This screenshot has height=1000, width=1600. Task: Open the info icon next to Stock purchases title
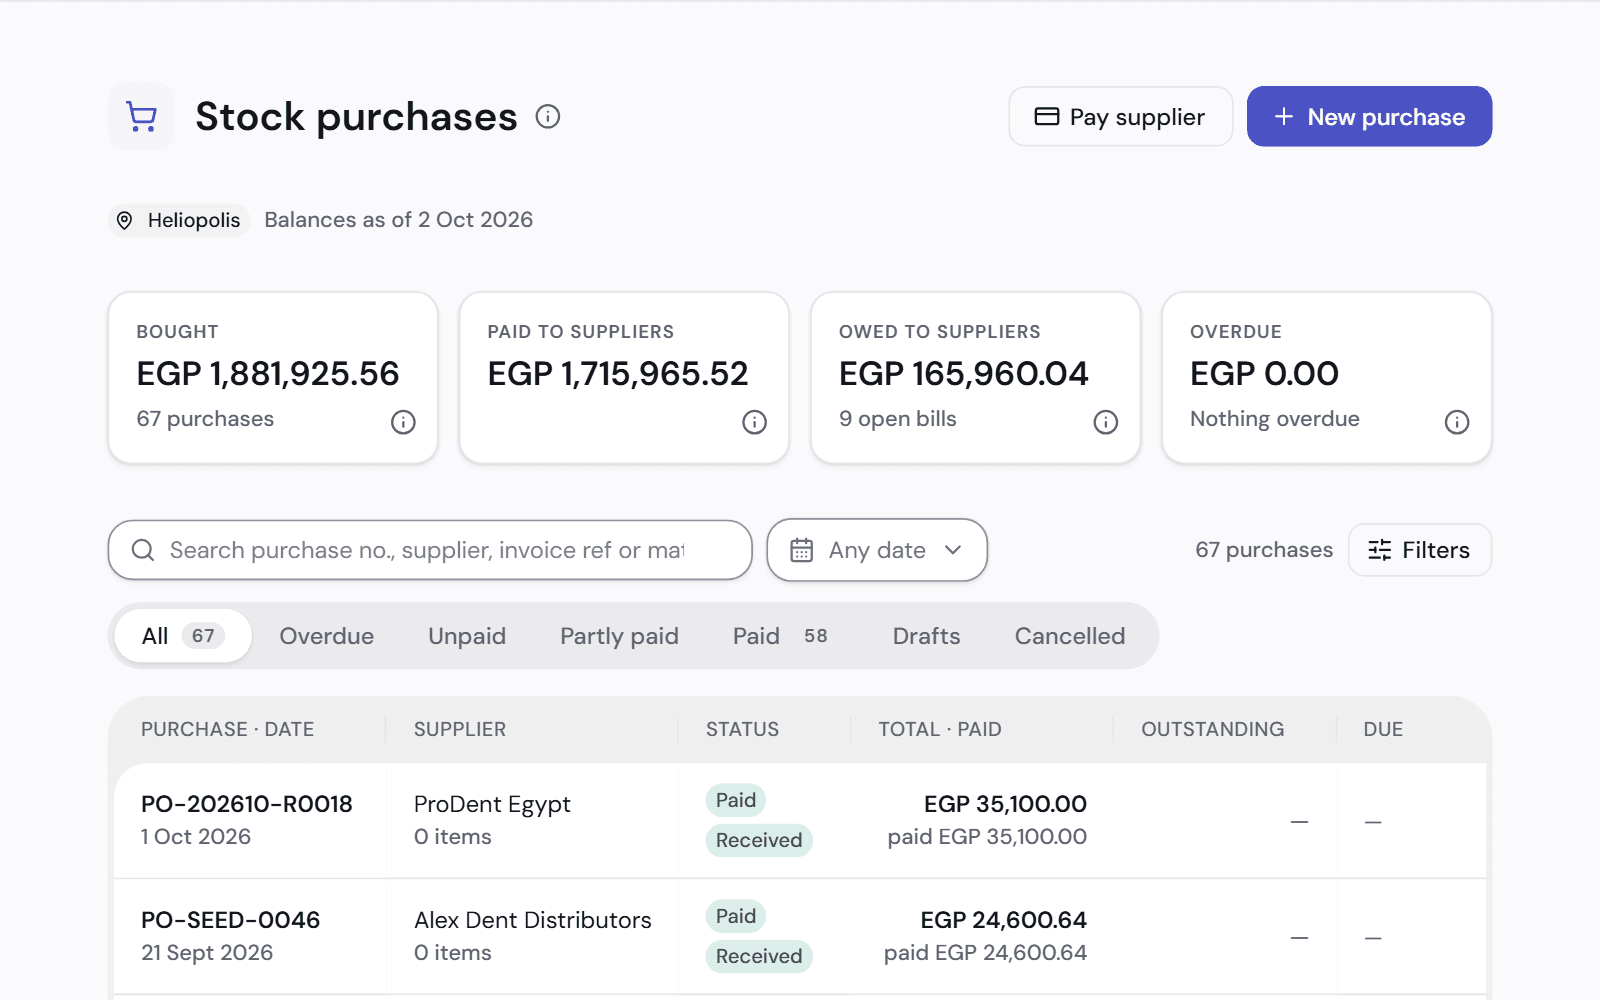point(548,117)
